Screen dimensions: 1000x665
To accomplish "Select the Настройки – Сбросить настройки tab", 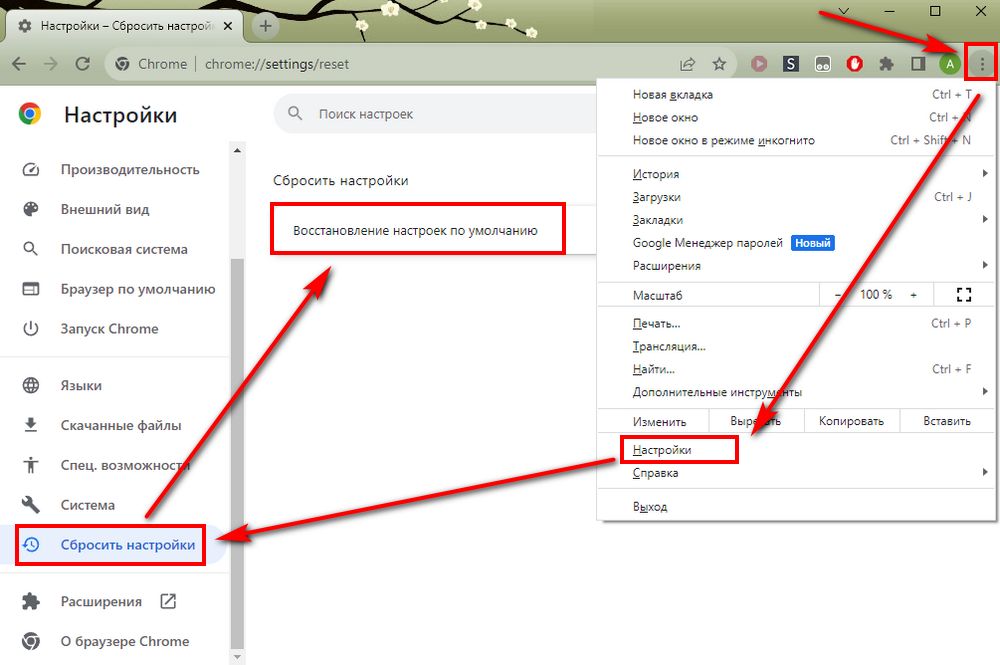I will 124,26.
